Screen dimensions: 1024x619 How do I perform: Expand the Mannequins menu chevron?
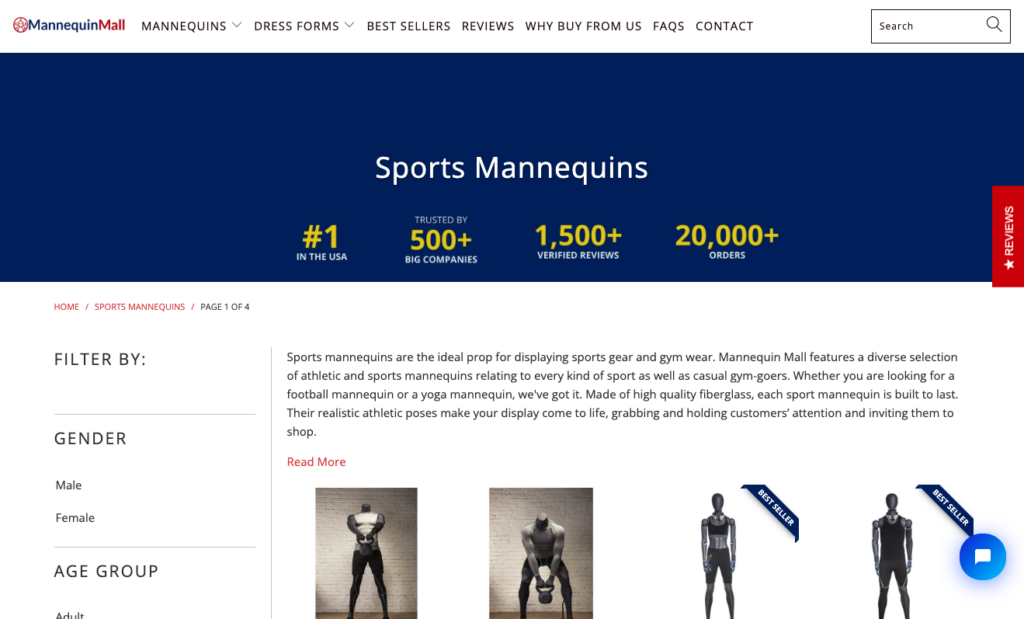[237, 25]
